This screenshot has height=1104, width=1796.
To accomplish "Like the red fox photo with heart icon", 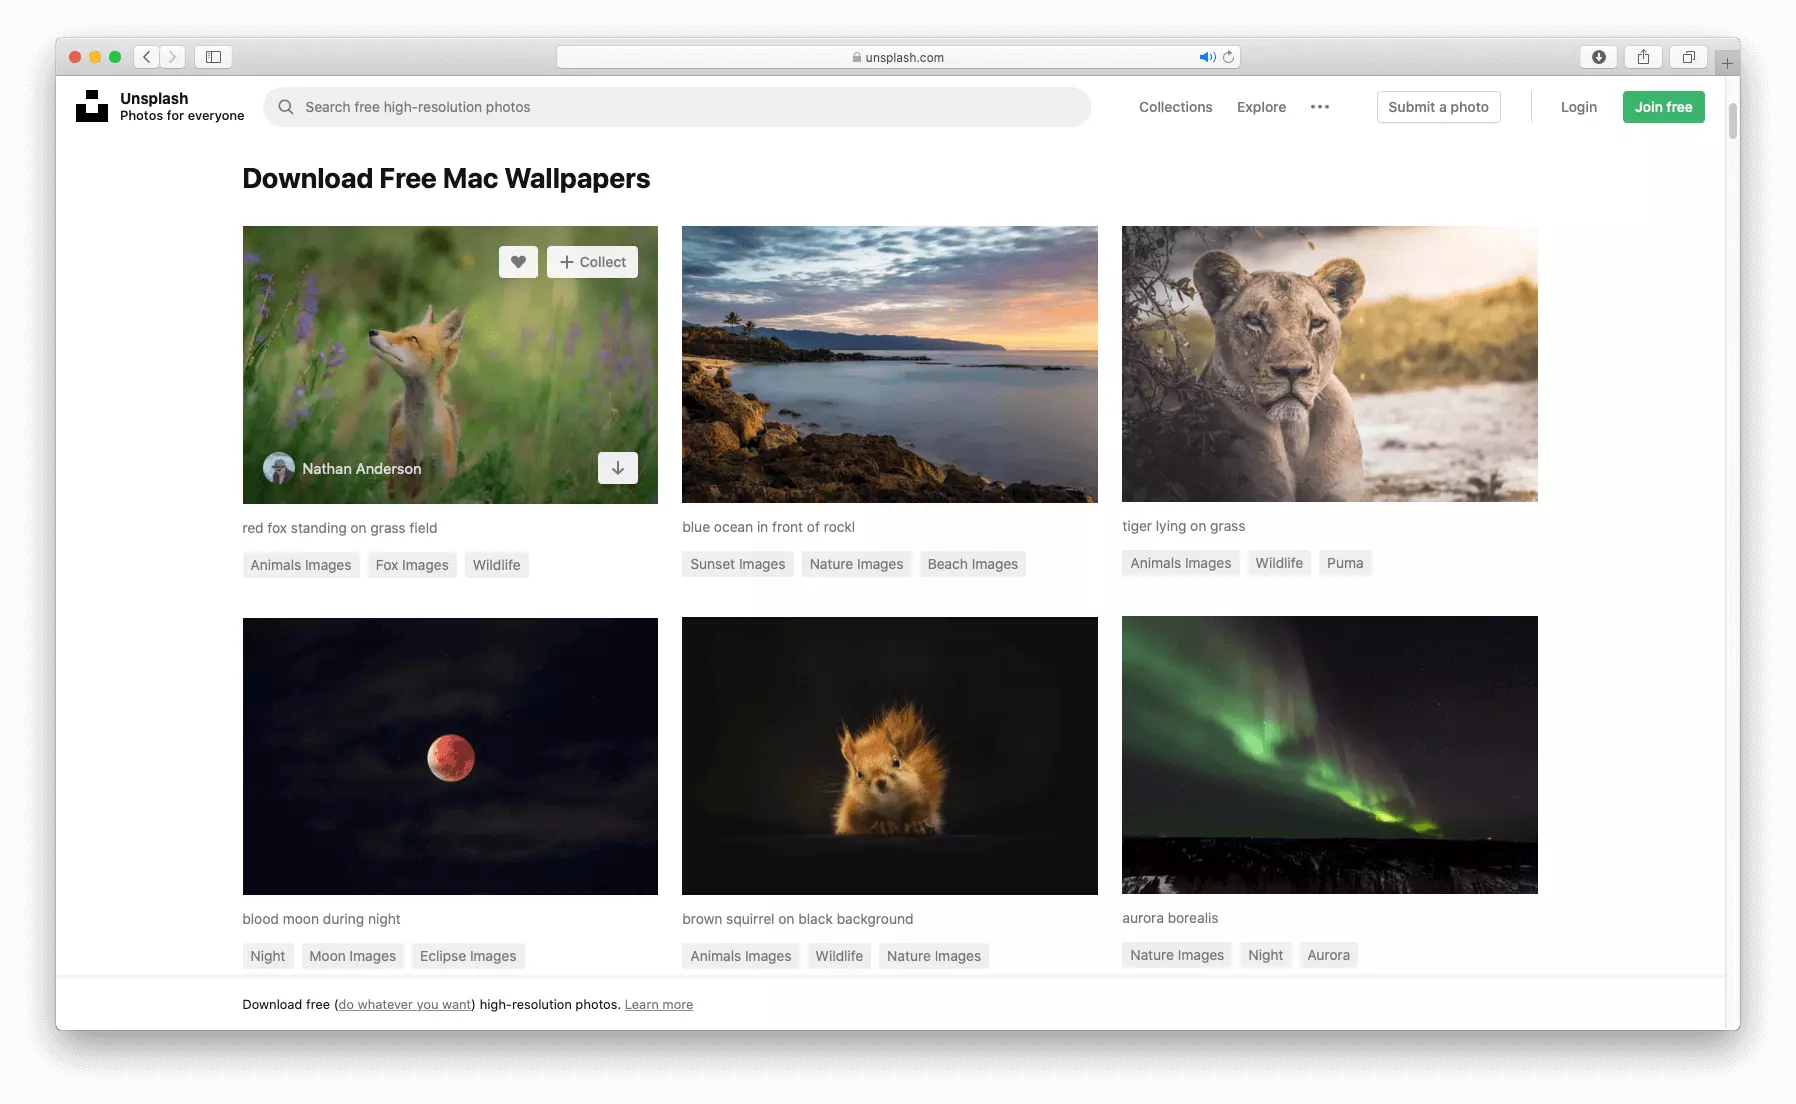I will [518, 262].
